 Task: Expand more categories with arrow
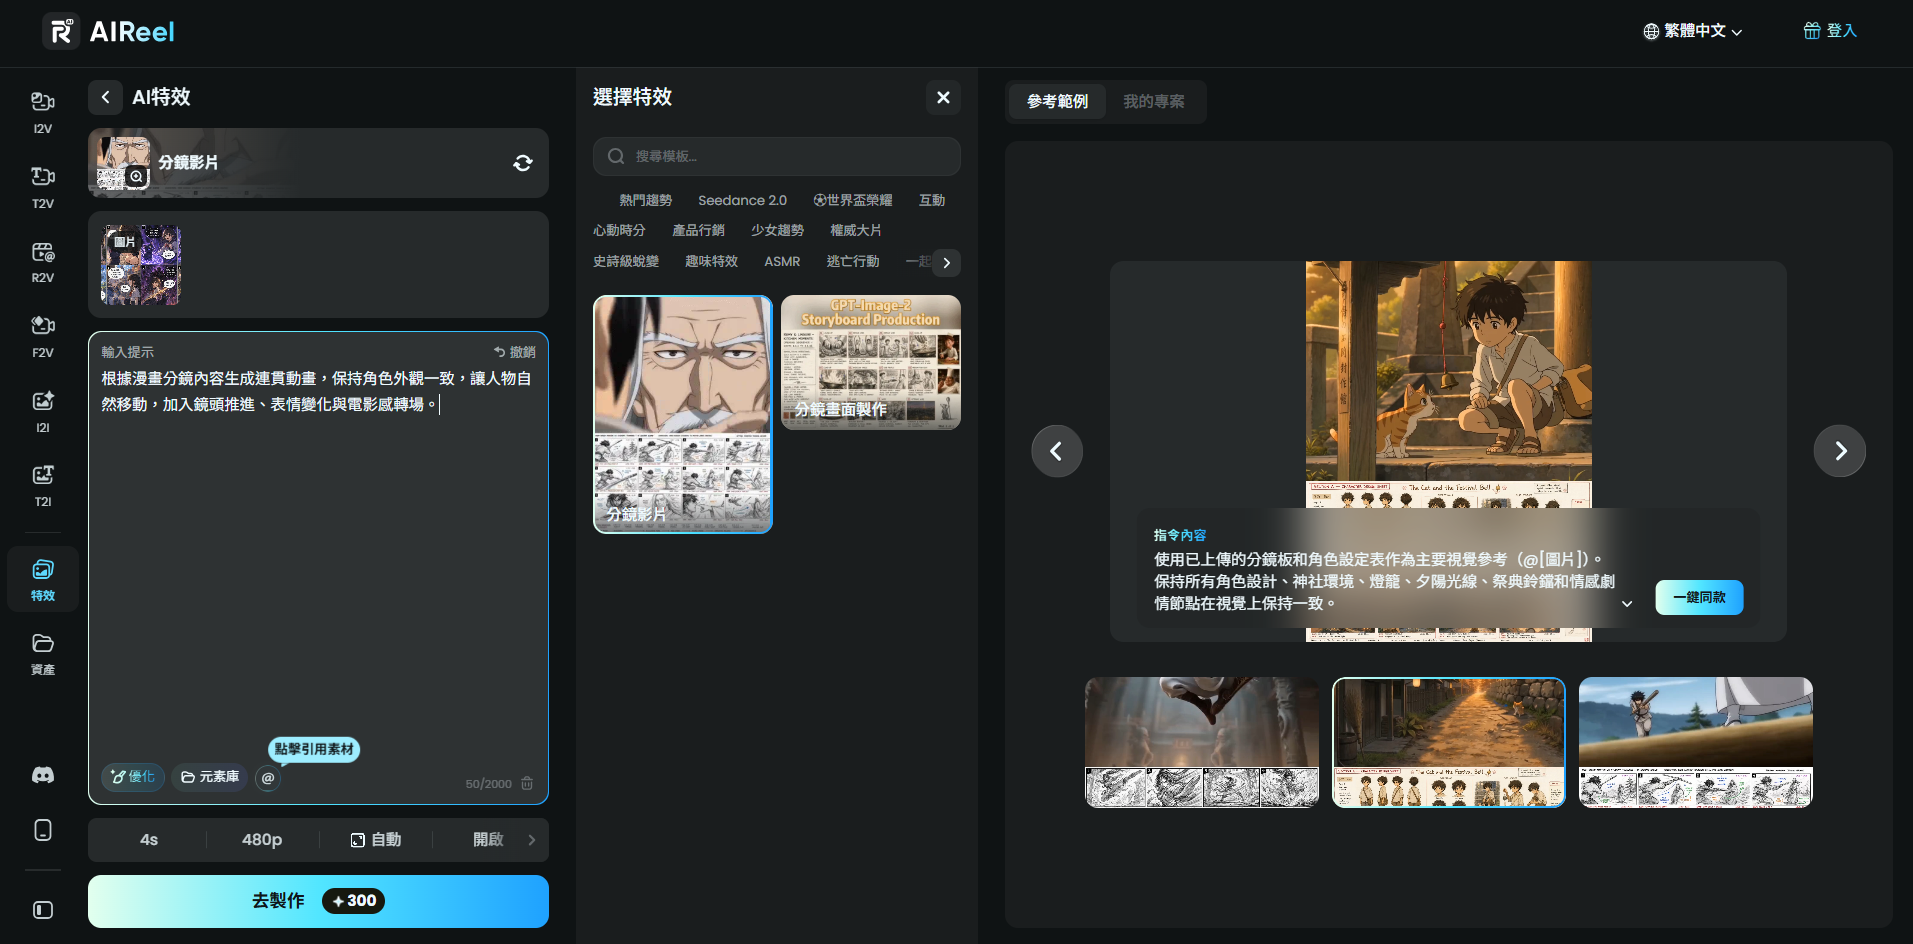coord(946,263)
